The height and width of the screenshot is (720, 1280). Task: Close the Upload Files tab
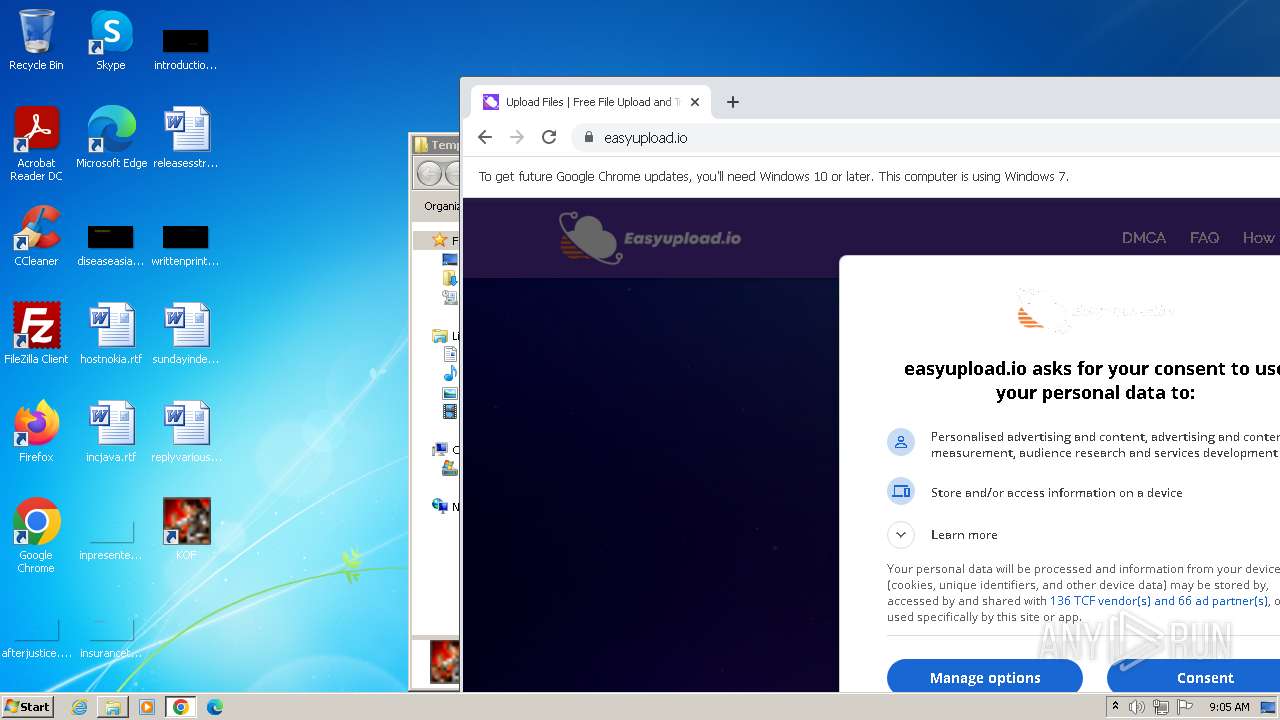(x=695, y=102)
